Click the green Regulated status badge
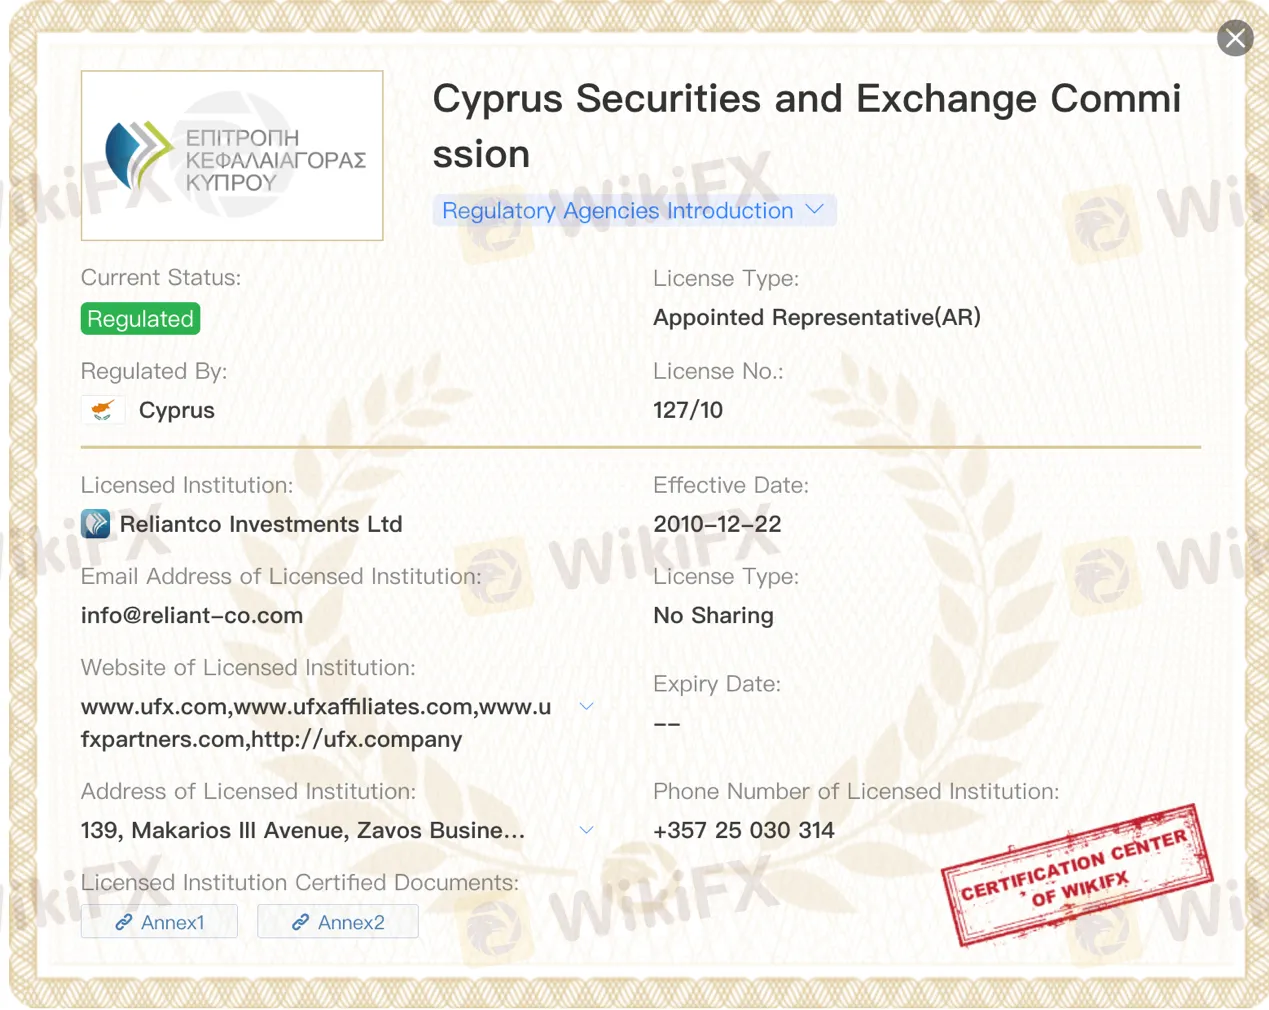The image size is (1269, 1010). pyautogui.click(x=140, y=319)
